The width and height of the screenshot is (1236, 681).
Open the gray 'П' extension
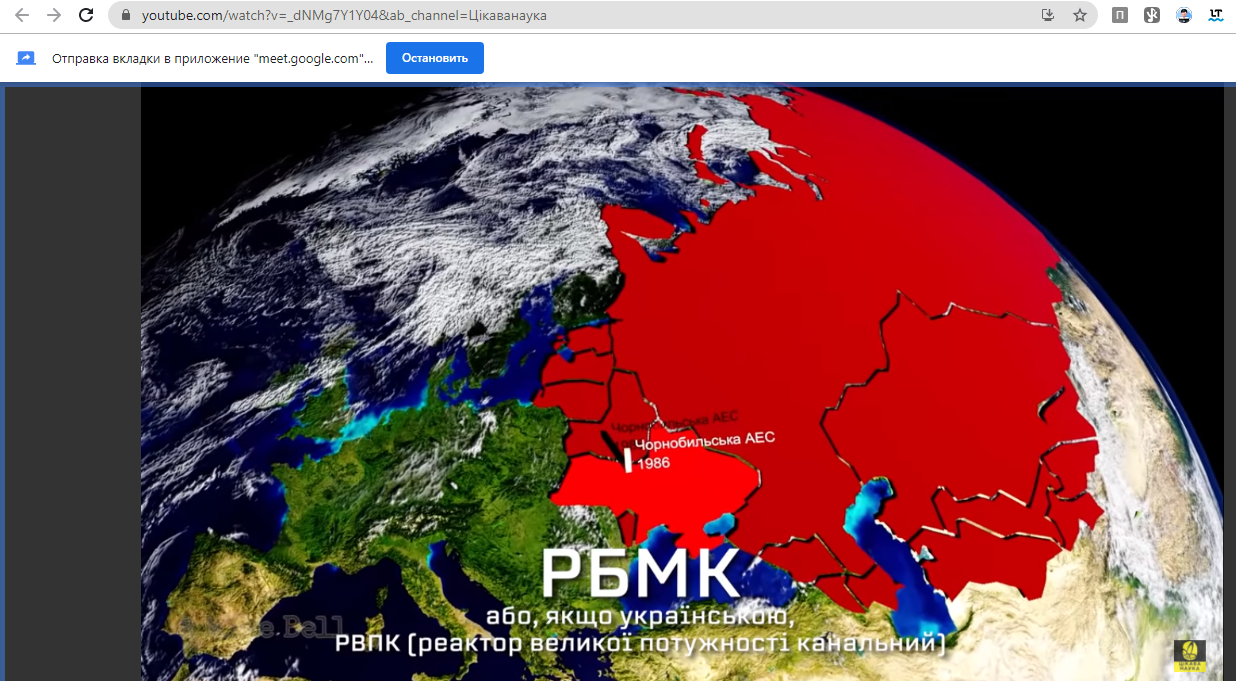(1120, 15)
